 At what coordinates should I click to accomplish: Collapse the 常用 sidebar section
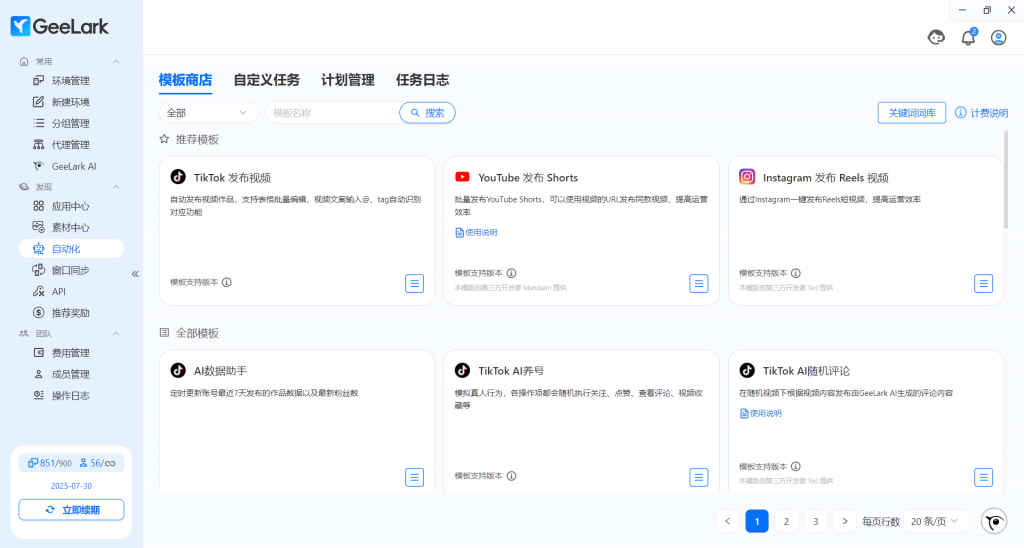pyautogui.click(x=116, y=62)
